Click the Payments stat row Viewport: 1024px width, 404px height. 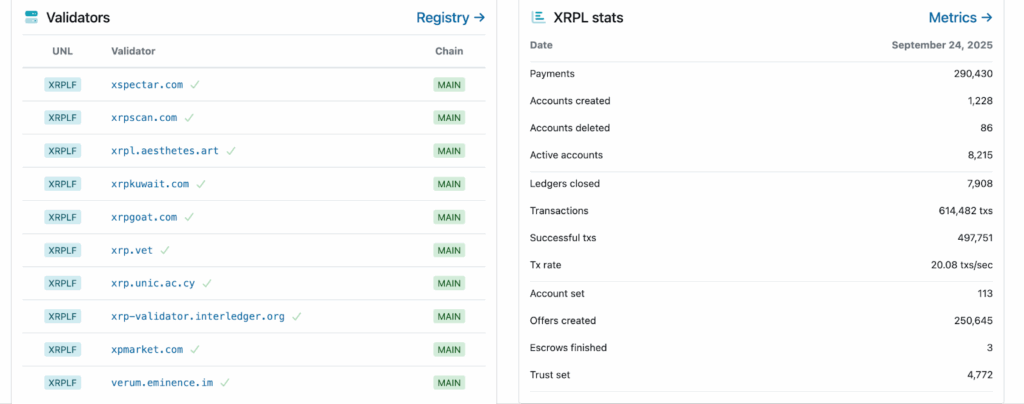tap(760, 74)
